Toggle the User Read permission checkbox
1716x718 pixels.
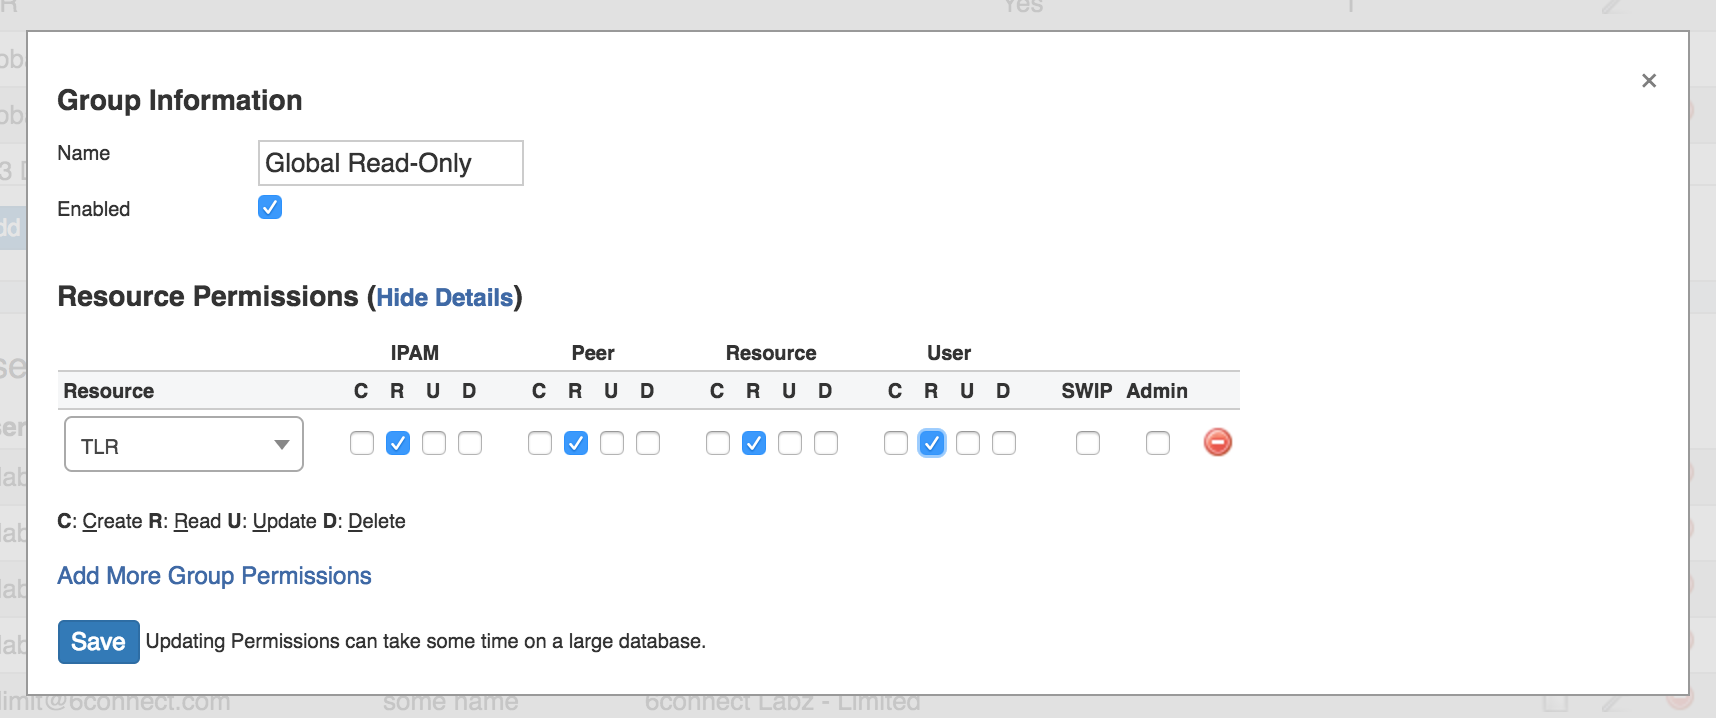tap(932, 443)
